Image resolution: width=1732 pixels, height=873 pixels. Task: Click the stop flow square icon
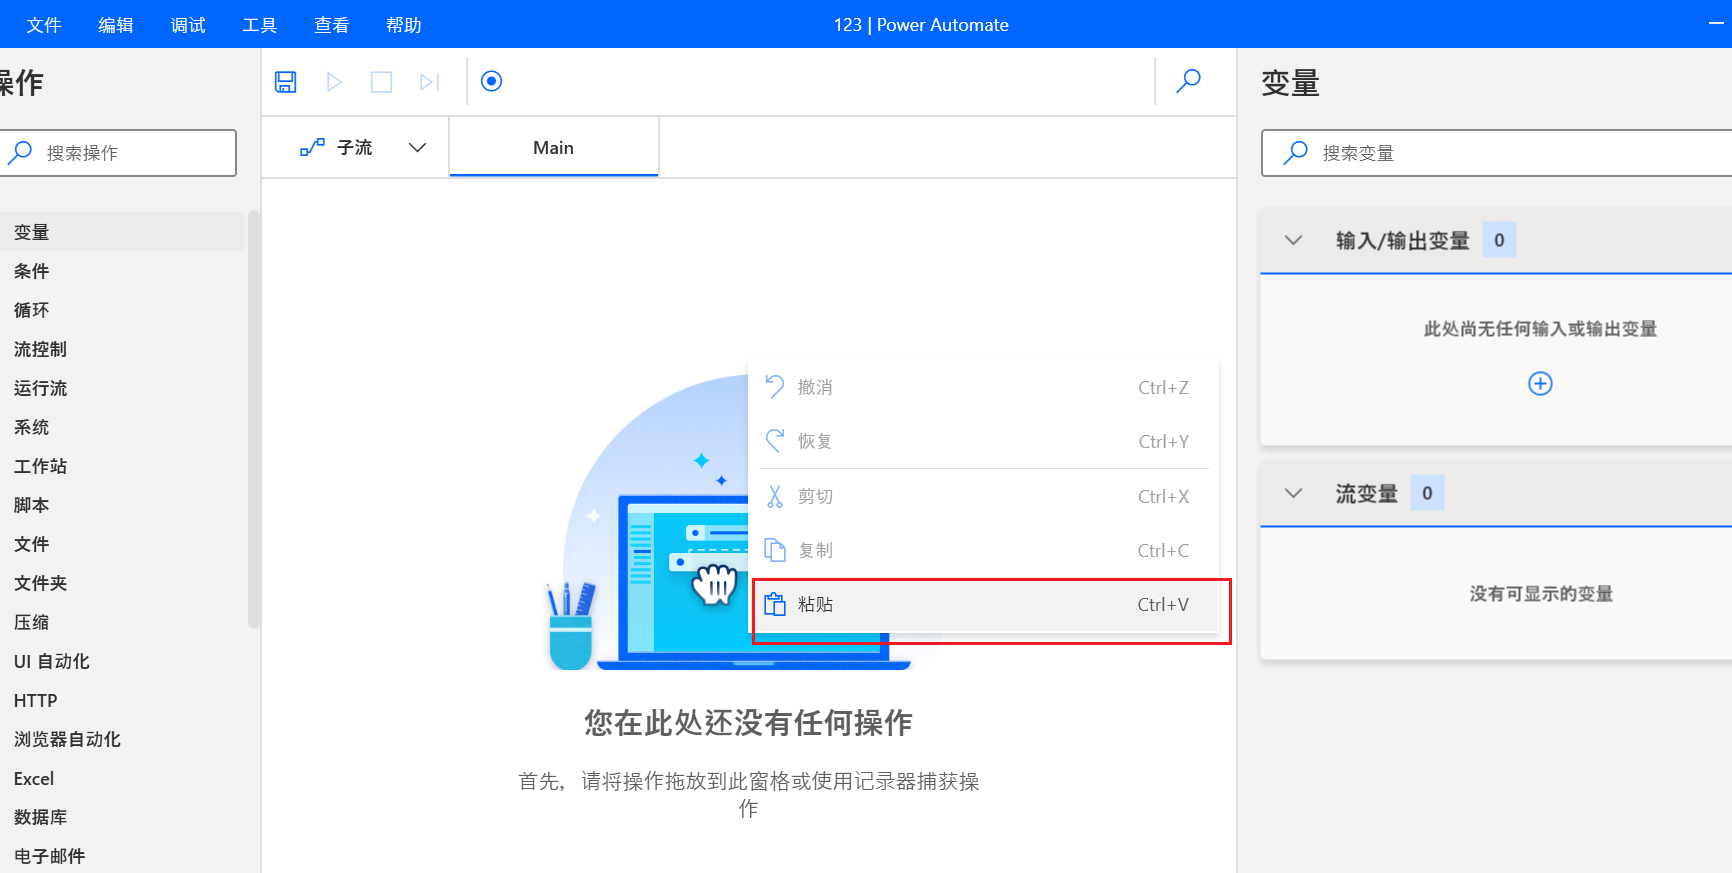[381, 82]
